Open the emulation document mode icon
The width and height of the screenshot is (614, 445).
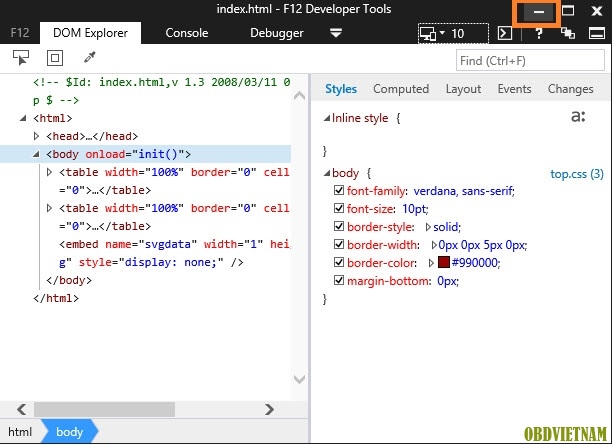(x=428, y=33)
